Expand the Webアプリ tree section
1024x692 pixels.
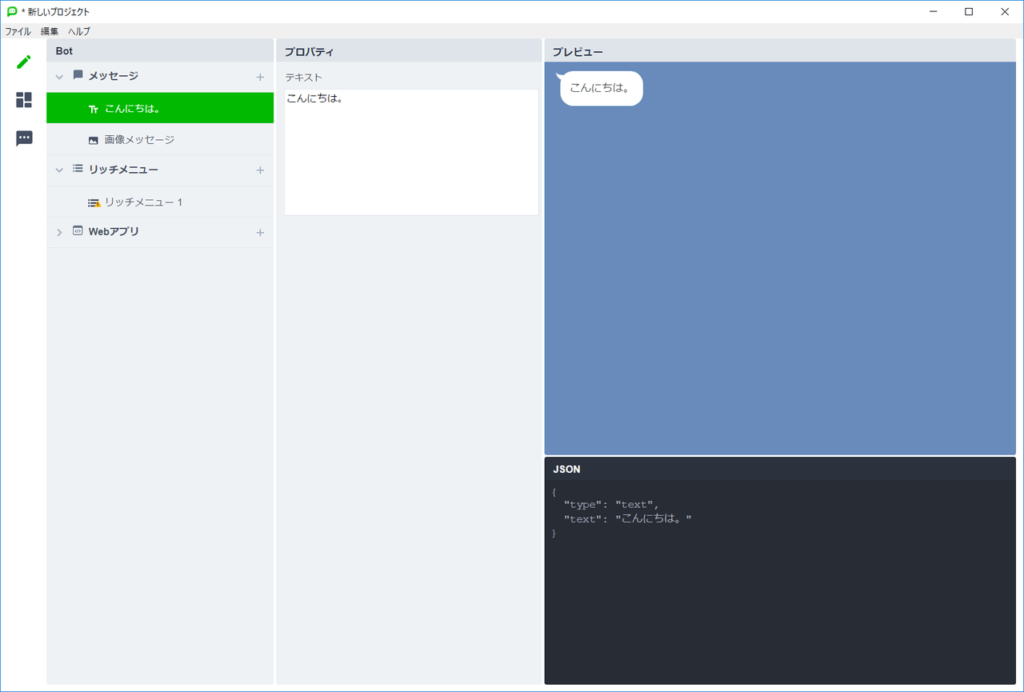pyautogui.click(x=59, y=233)
